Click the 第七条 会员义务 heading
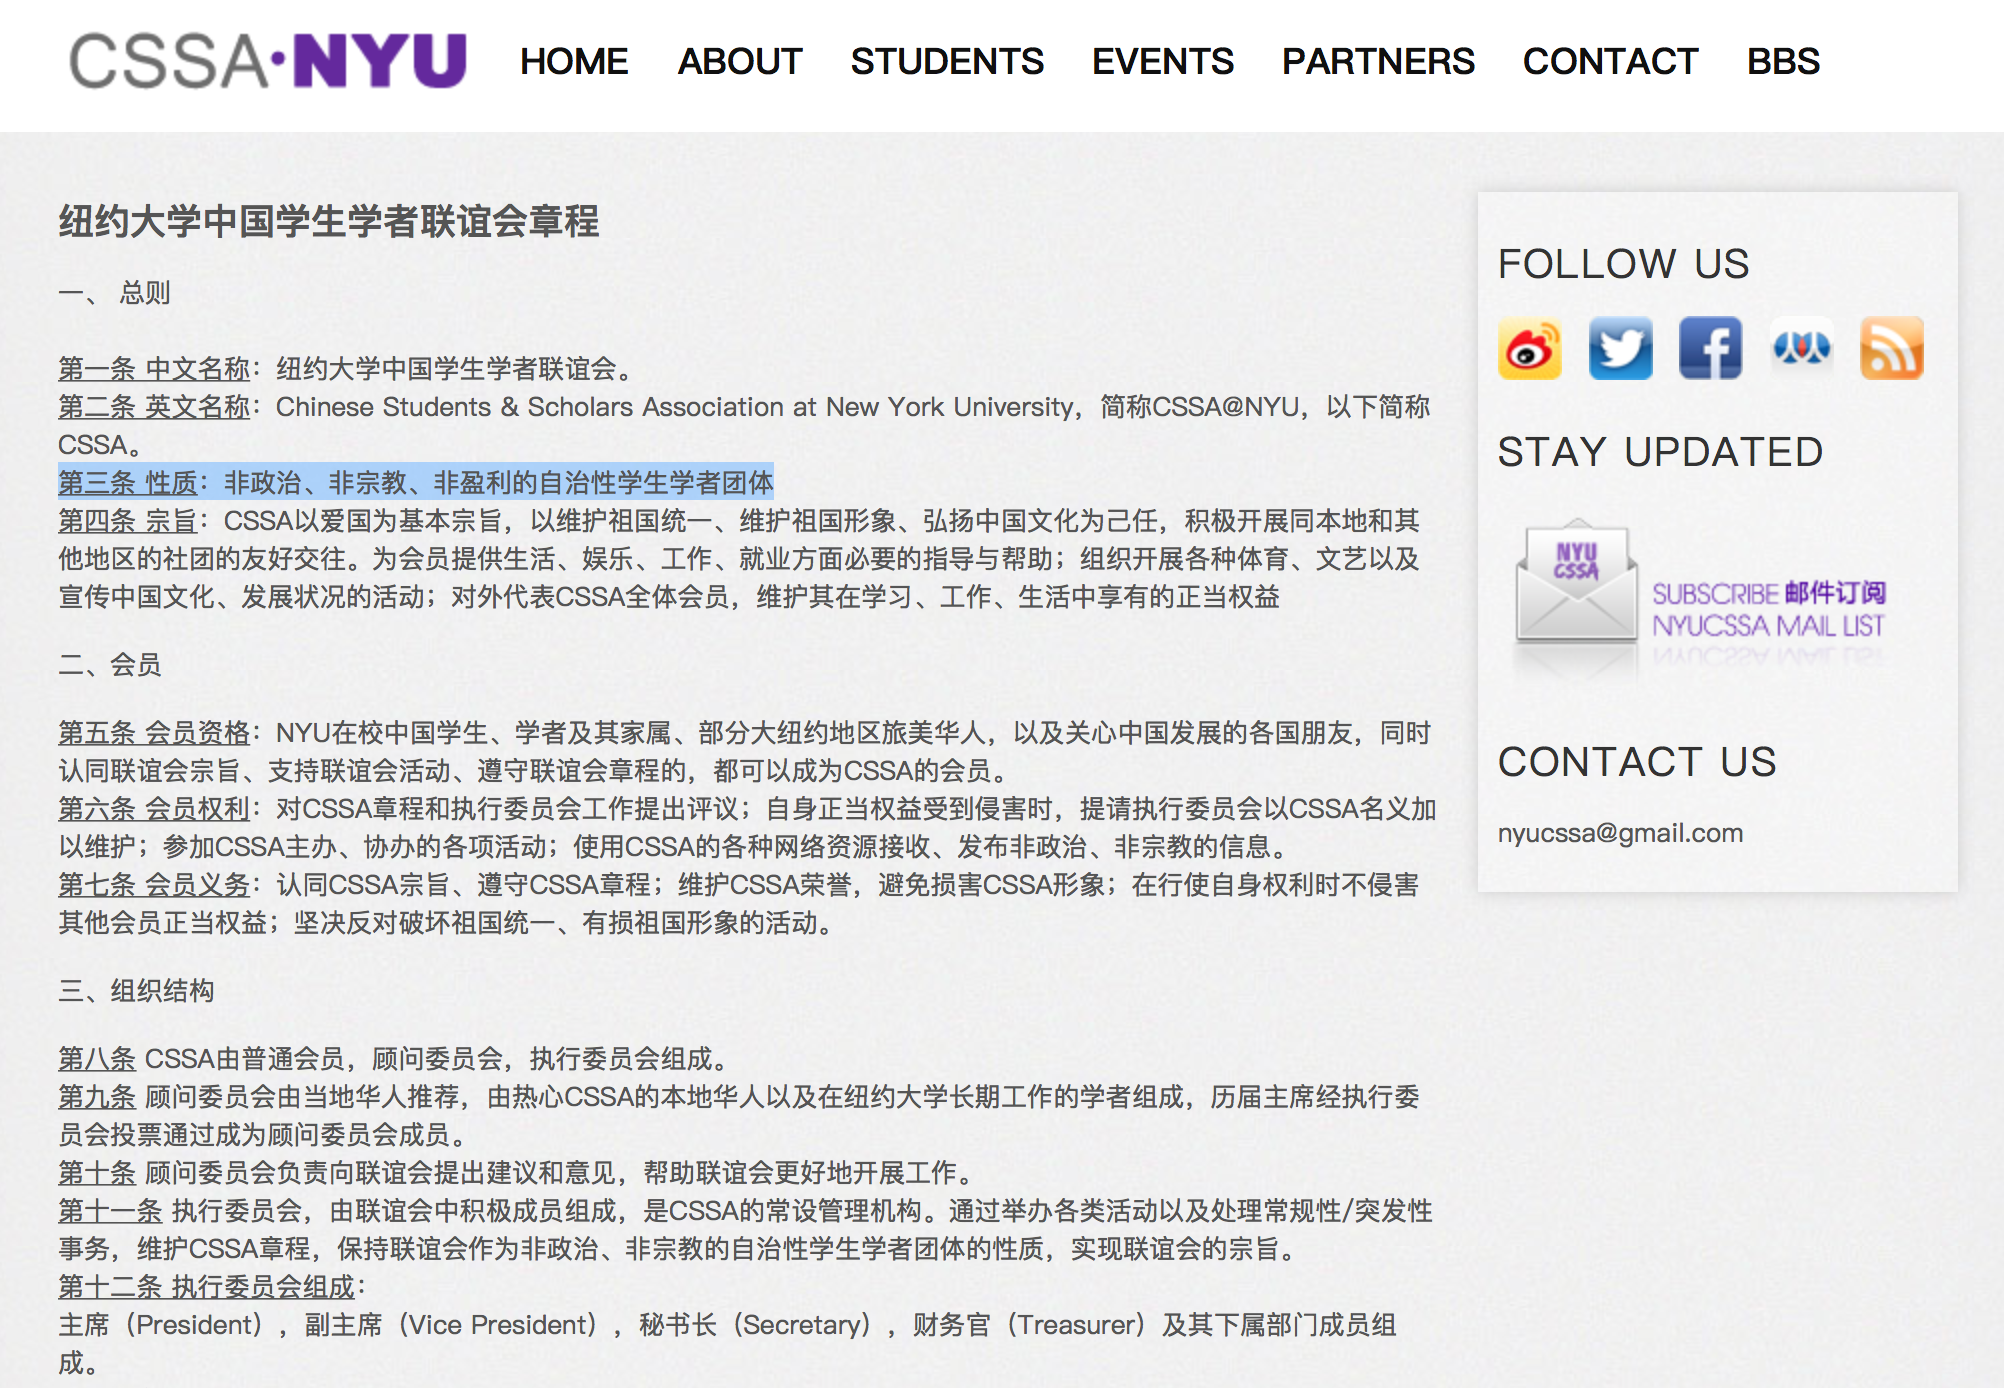Viewport: 2004px width, 1388px height. click(x=154, y=885)
